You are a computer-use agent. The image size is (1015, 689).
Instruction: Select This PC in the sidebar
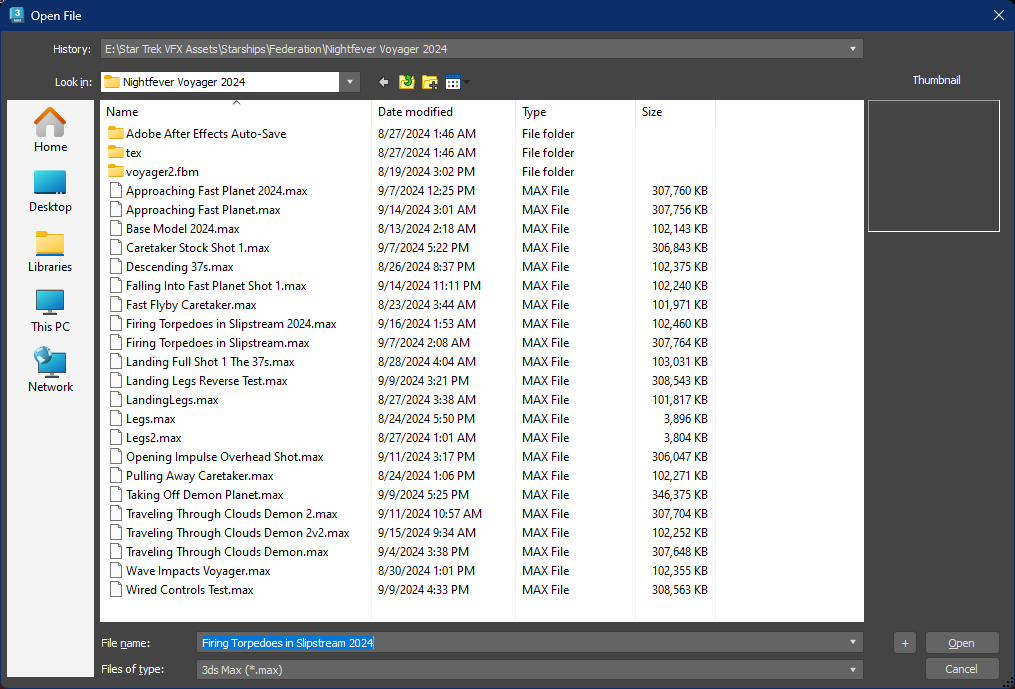pos(49,310)
